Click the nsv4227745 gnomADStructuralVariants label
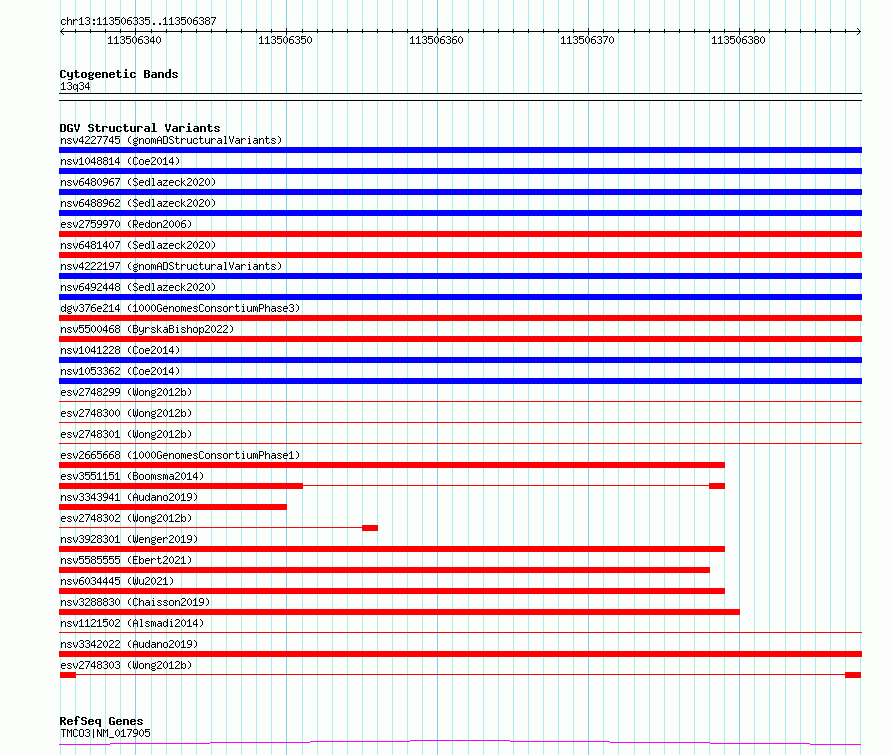 coord(171,140)
